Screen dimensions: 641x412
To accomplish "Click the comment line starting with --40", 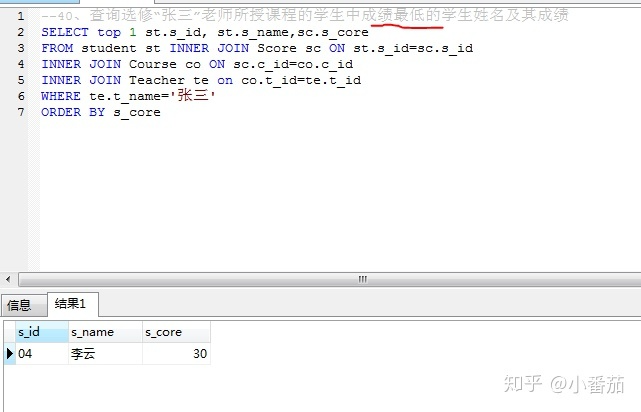I will (305, 16).
